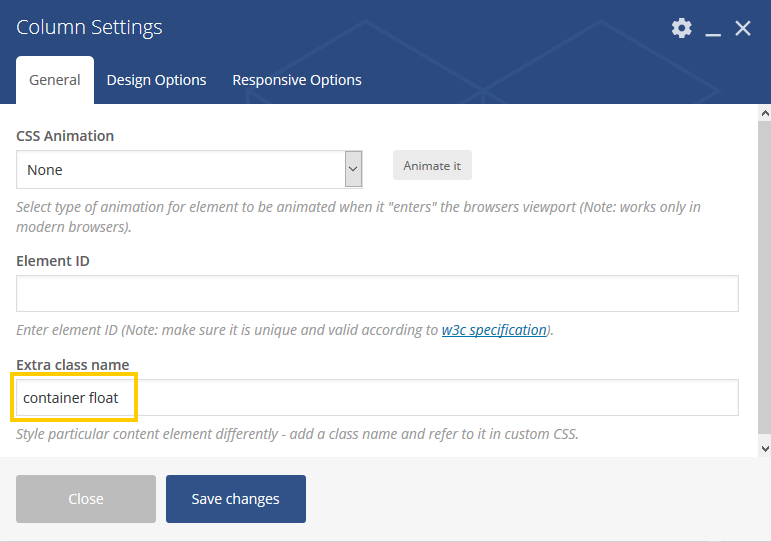Open the w3c specification link
Screen dimensions: 771x542
click(494, 330)
